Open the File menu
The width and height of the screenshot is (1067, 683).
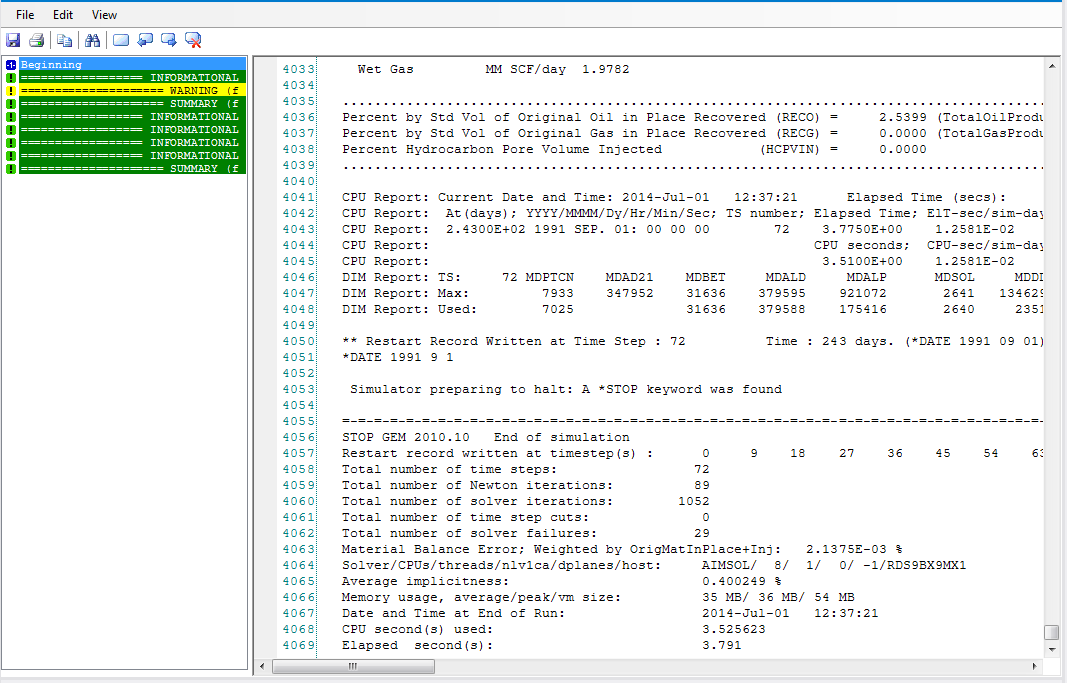point(25,15)
